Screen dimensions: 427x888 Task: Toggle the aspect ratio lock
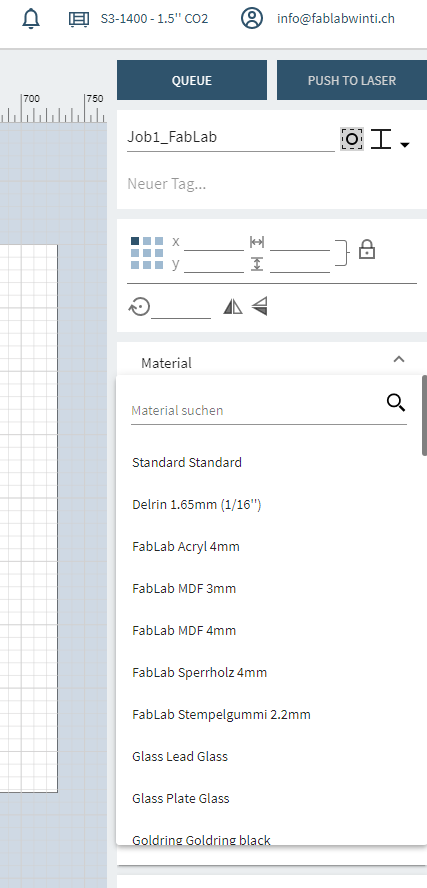point(367,249)
